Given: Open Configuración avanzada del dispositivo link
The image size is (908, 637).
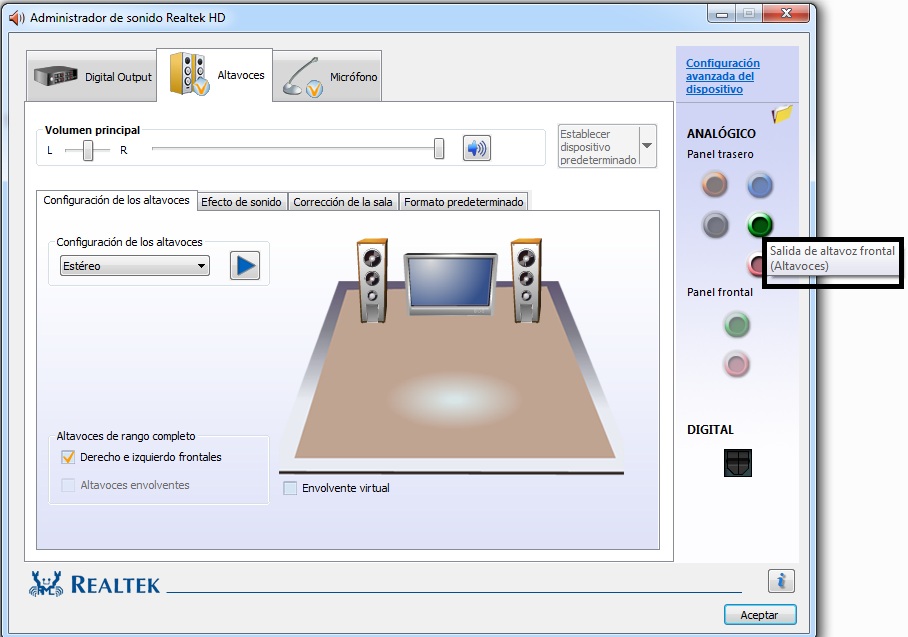Looking at the screenshot, I should (723, 76).
